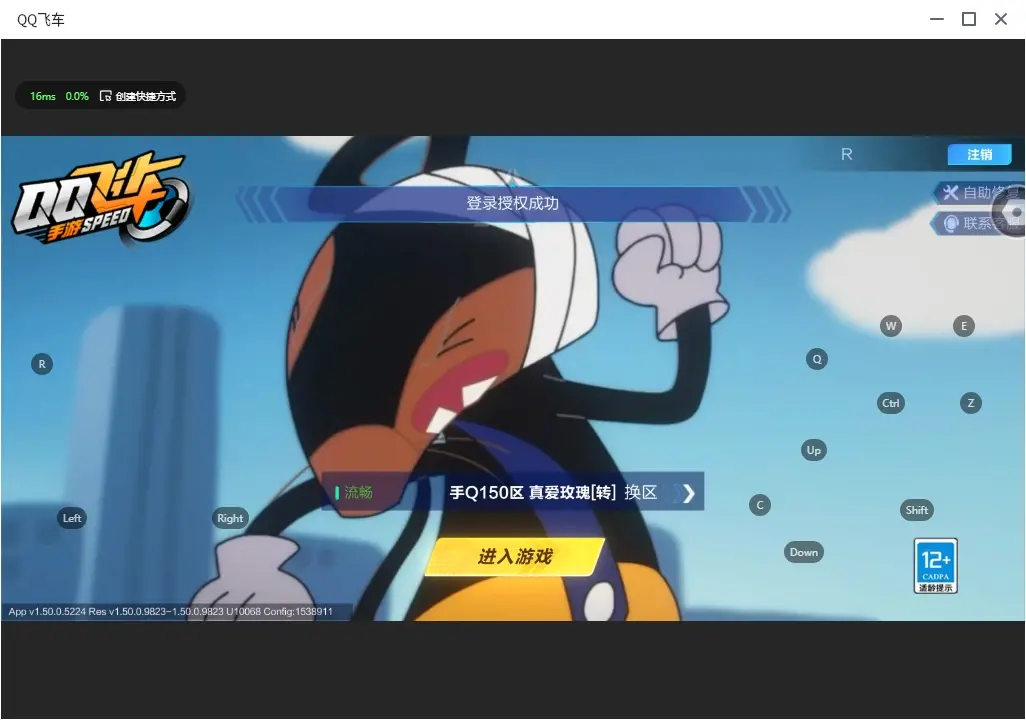Tap the Z key overlay

971,403
